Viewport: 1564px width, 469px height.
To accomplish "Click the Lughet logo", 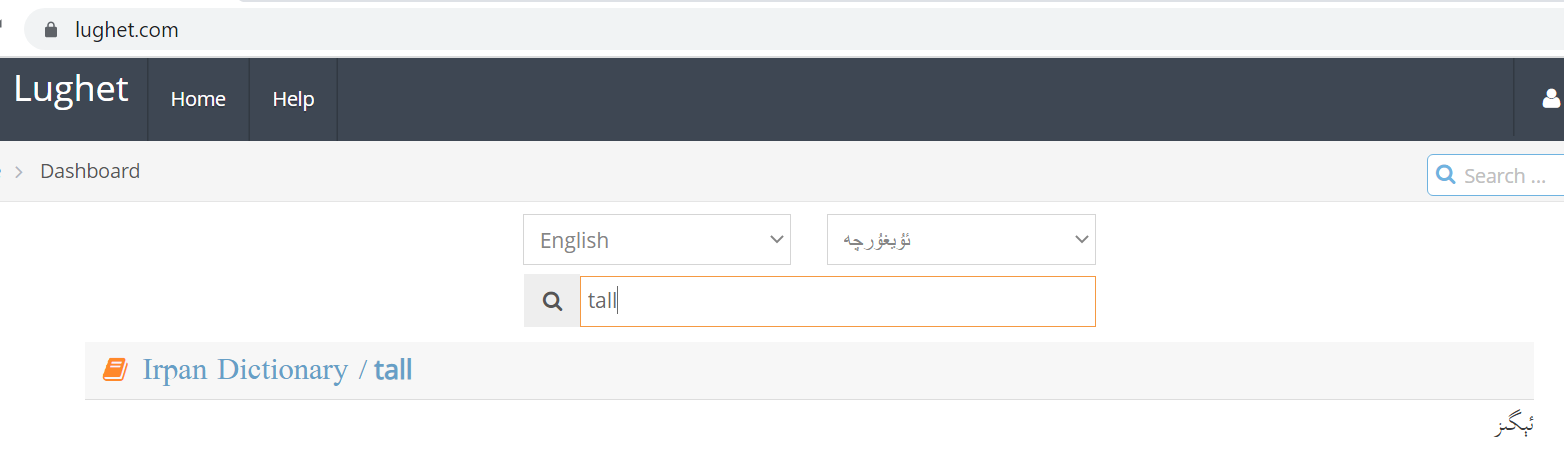I will tap(71, 89).
